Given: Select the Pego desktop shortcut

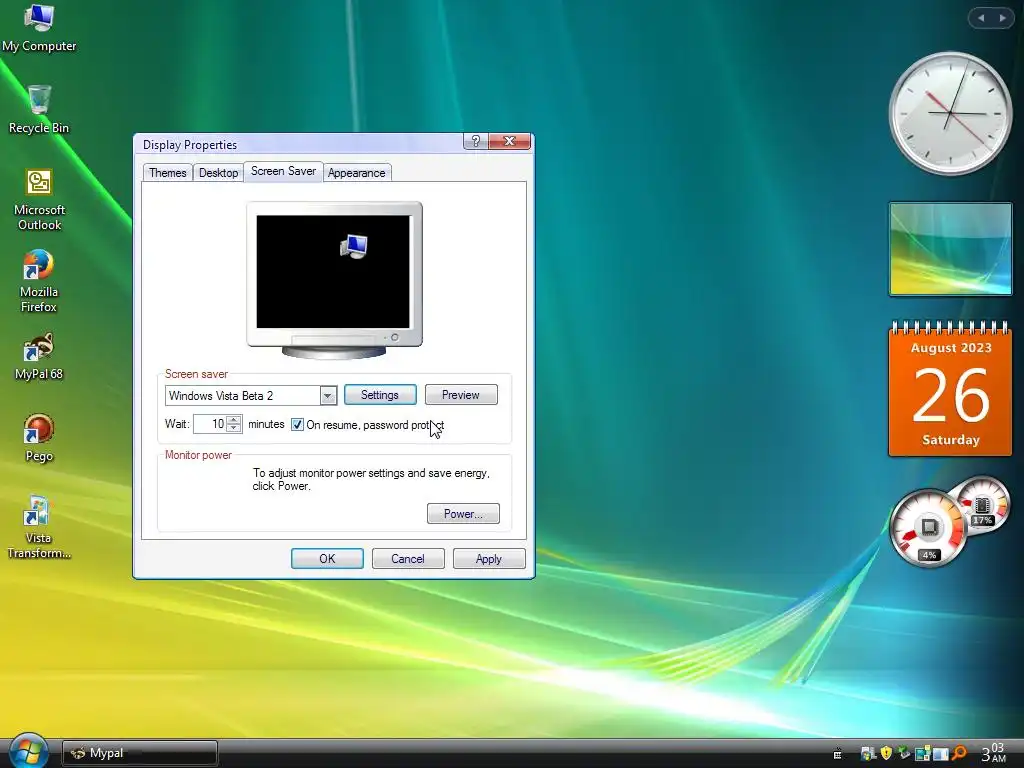Looking at the screenshot, I should (39, 438).
